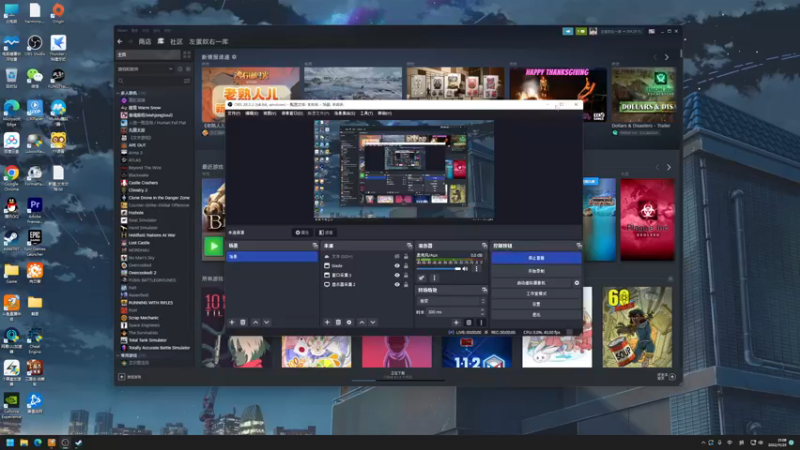Viewport: 800px width, 450px height.
Task: Move source up in sources panel
Action: pyautogui.click(x=362, y=322)
